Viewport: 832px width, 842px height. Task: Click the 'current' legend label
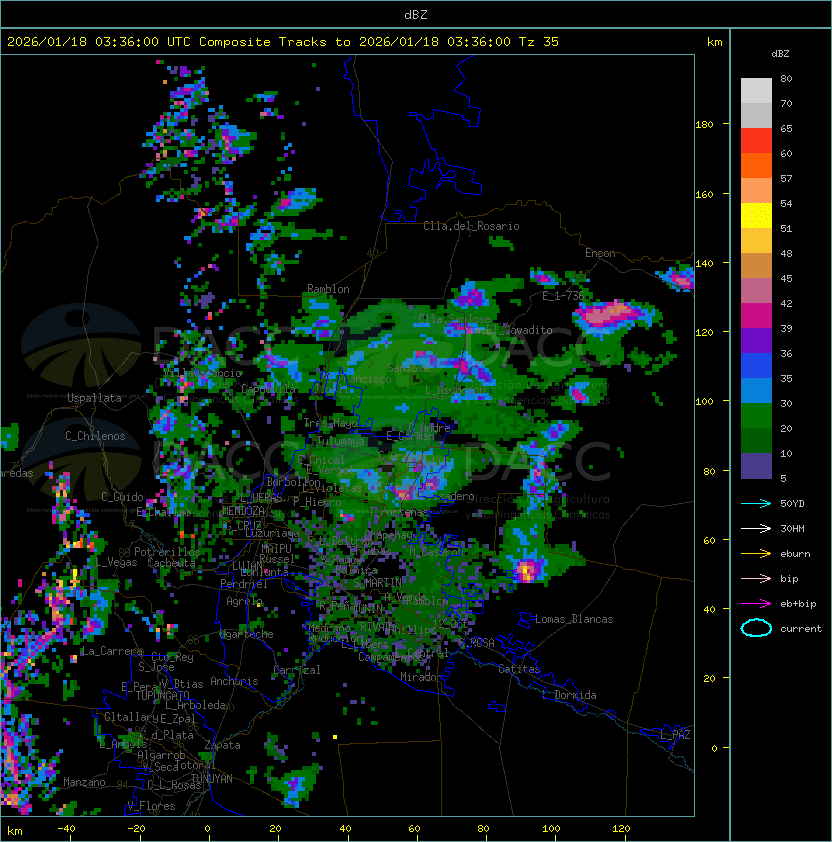[x=801, y=629]
